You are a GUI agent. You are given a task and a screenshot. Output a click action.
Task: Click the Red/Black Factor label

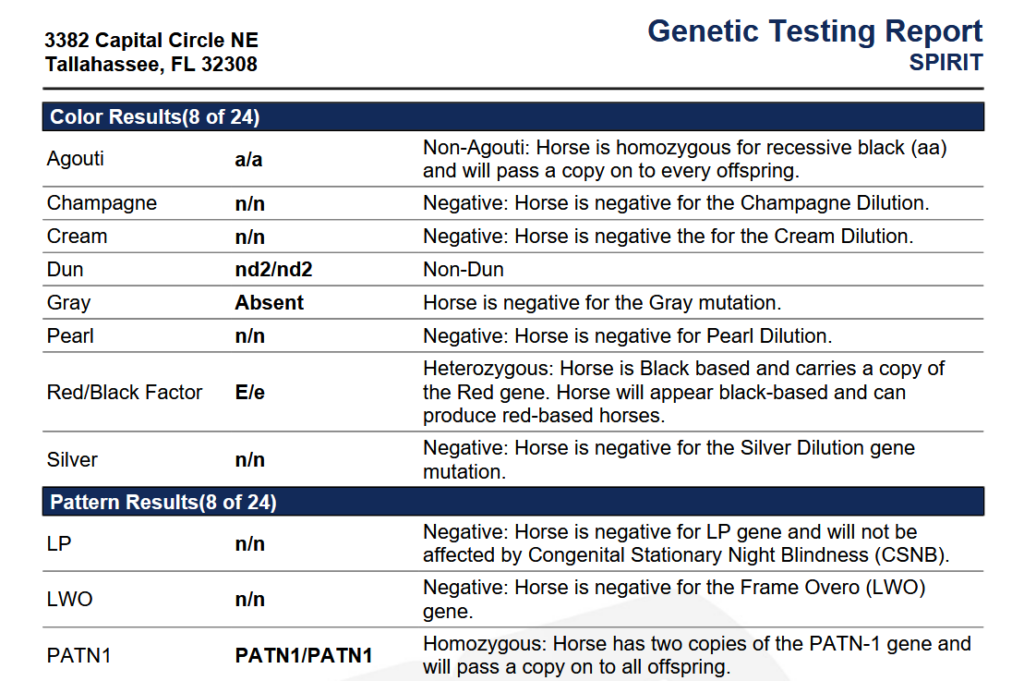(125, 392)
